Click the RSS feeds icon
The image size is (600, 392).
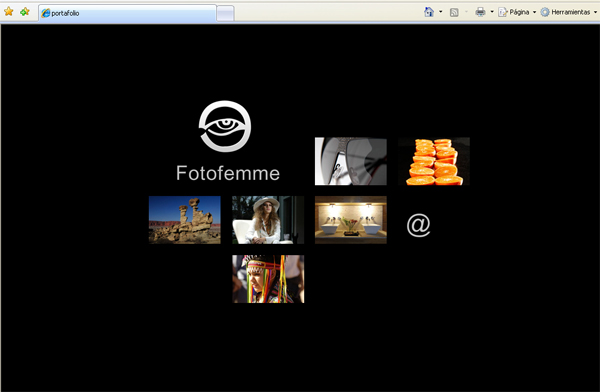click(x=454, y=12)
